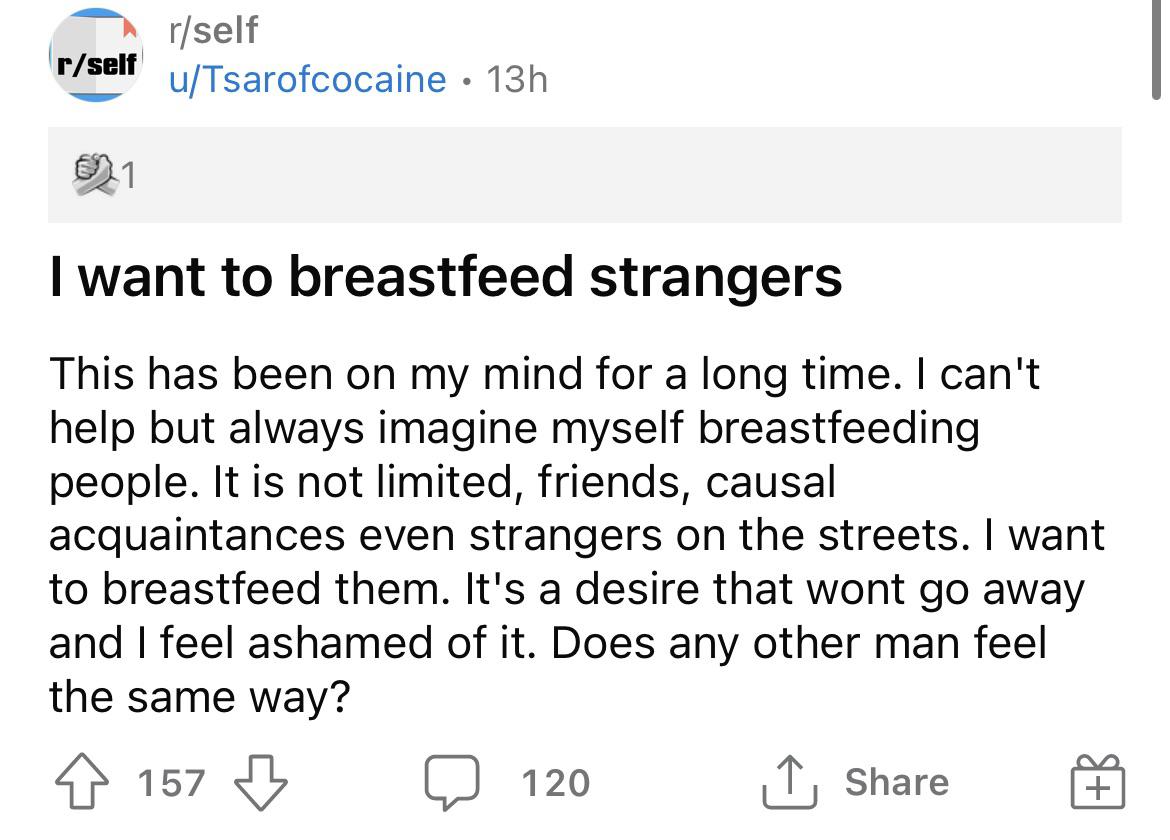Click the fist-bump award icon
This screenshot has width=1170, height=840.
pos(93,174)
